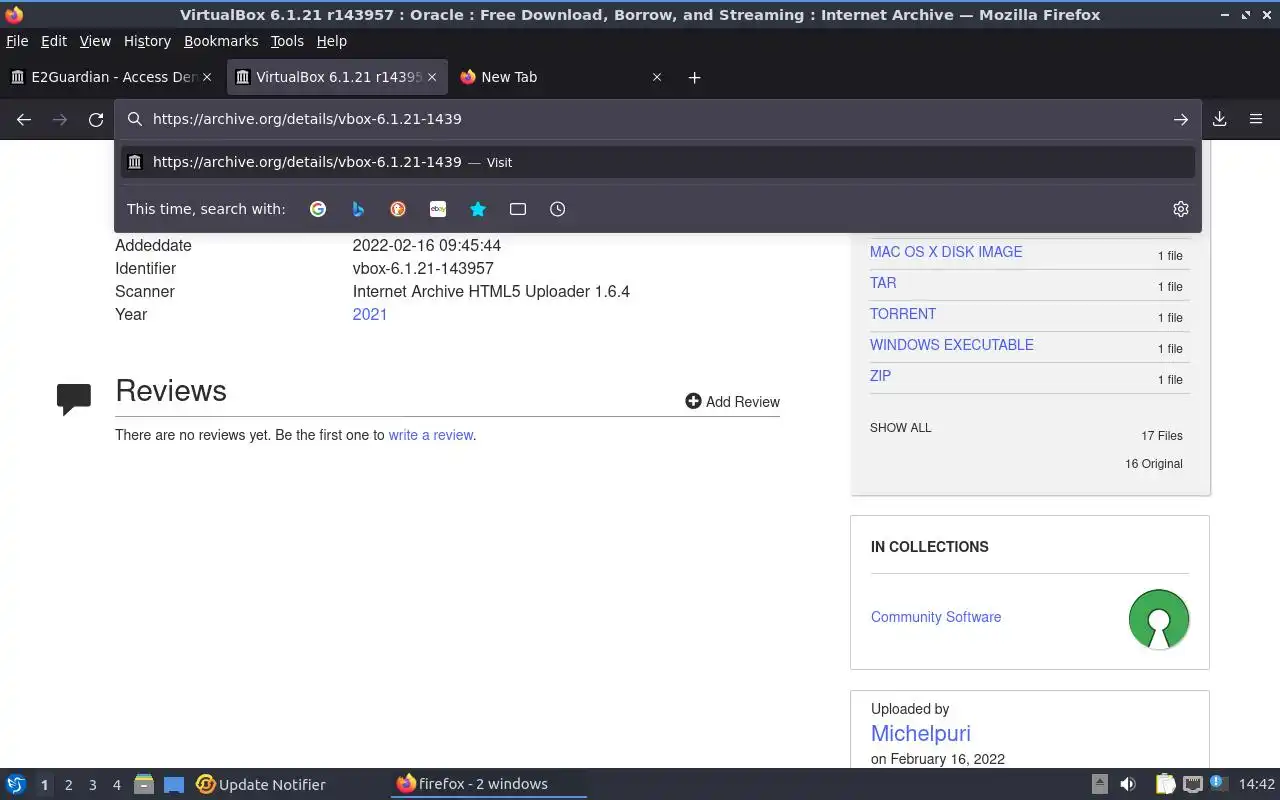Screen dimensions: 1280x800
Task: Close the E2Guardian tab
Action: 208,77
